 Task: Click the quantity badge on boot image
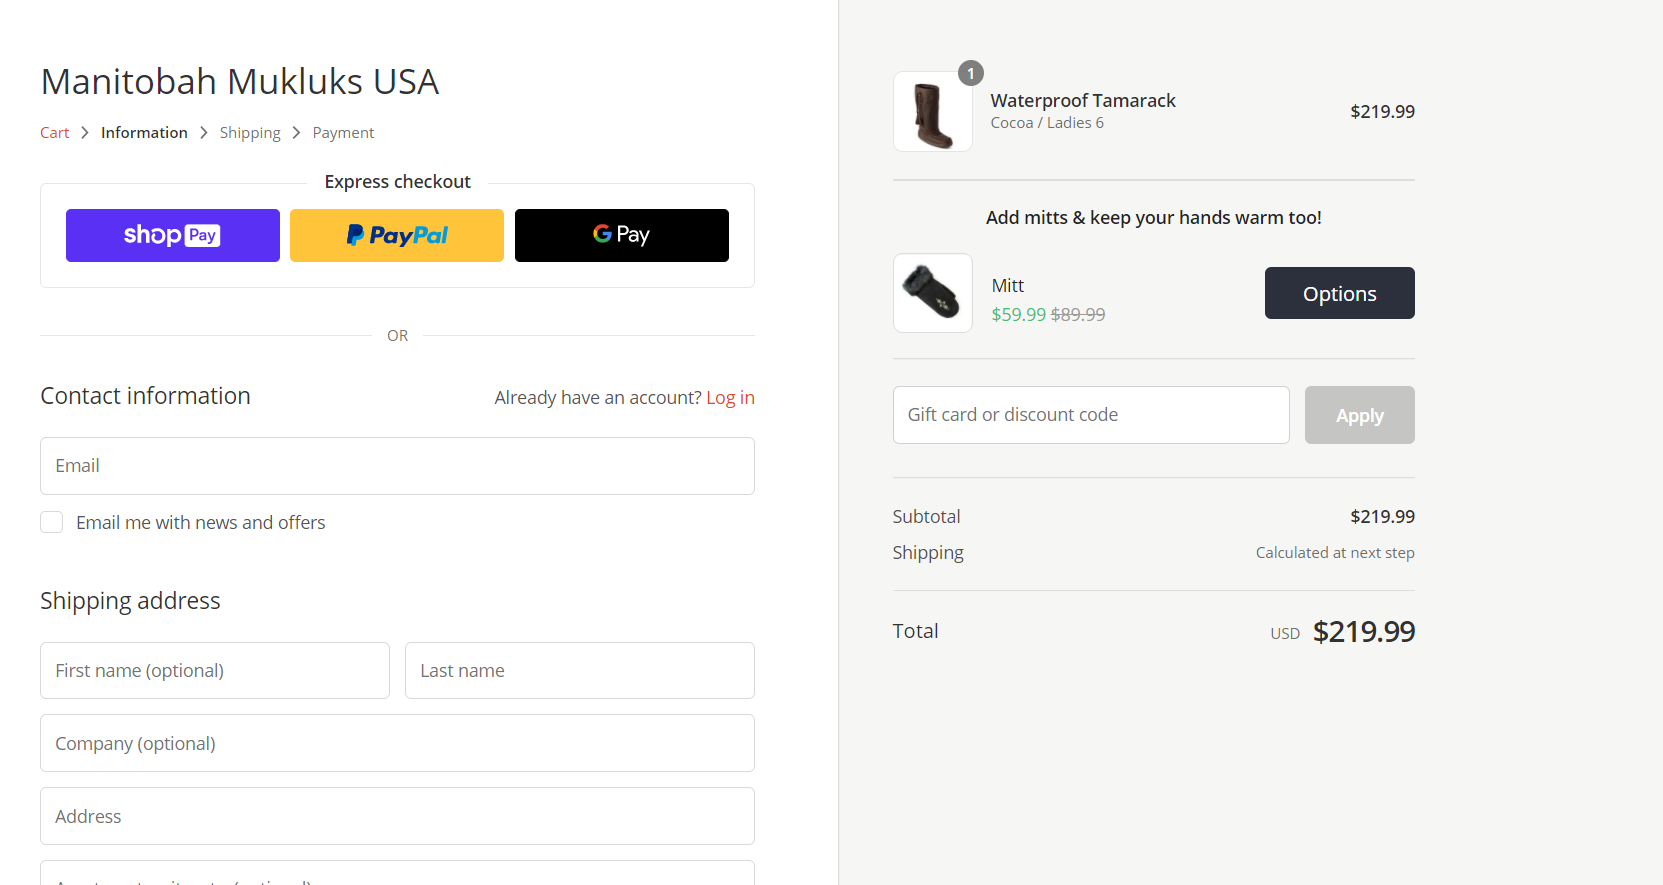tap(970, 74)
